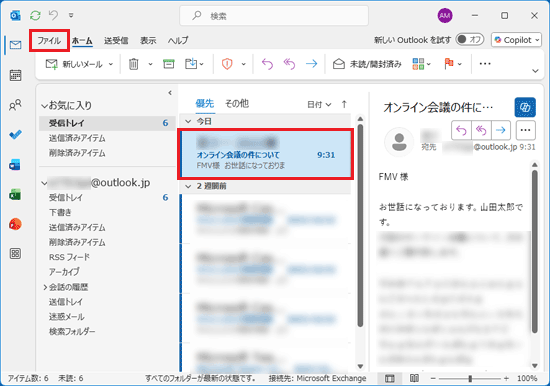The image size is (550, 386).
Task: Click the zoom in plus button
Action: point(506,379)
